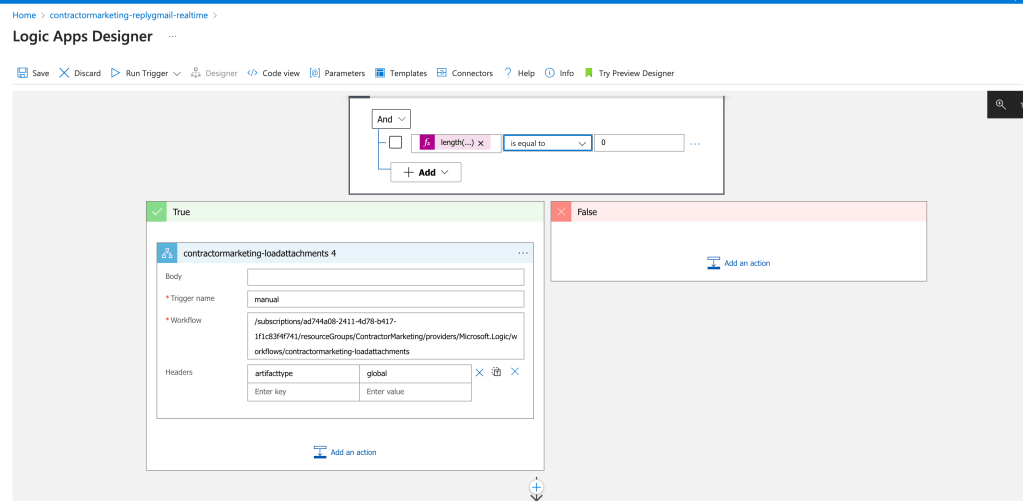Click the Home breadcrumb link
Image resolution: width=1023 pixels, height=501 pixels.
(x=24, y=15)
